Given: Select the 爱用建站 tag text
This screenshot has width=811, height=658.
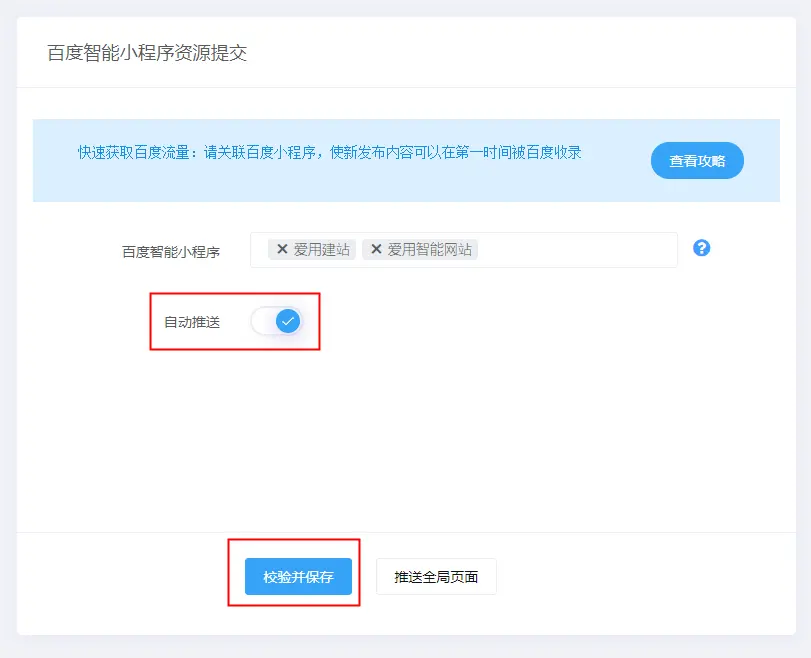Looking at the screenshot, I should pyautogui.click(x=322, y=250).
